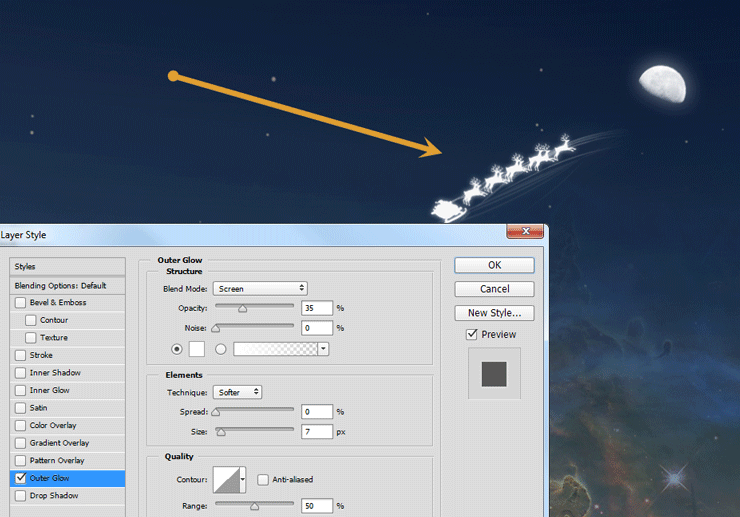Click the Opacity slider handle
Image resolution: width=740 pixels, height=517 pixels.
pos(242,309)
